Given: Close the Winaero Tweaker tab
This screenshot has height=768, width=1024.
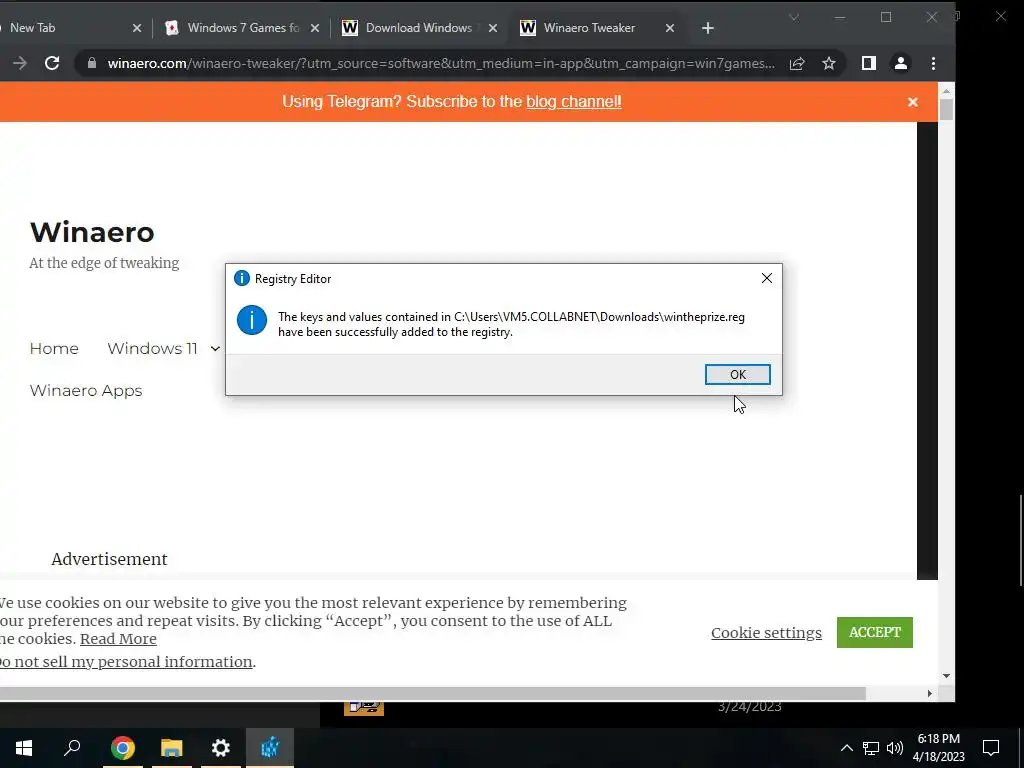Looking at the screenshot, I should pos(669,28).
